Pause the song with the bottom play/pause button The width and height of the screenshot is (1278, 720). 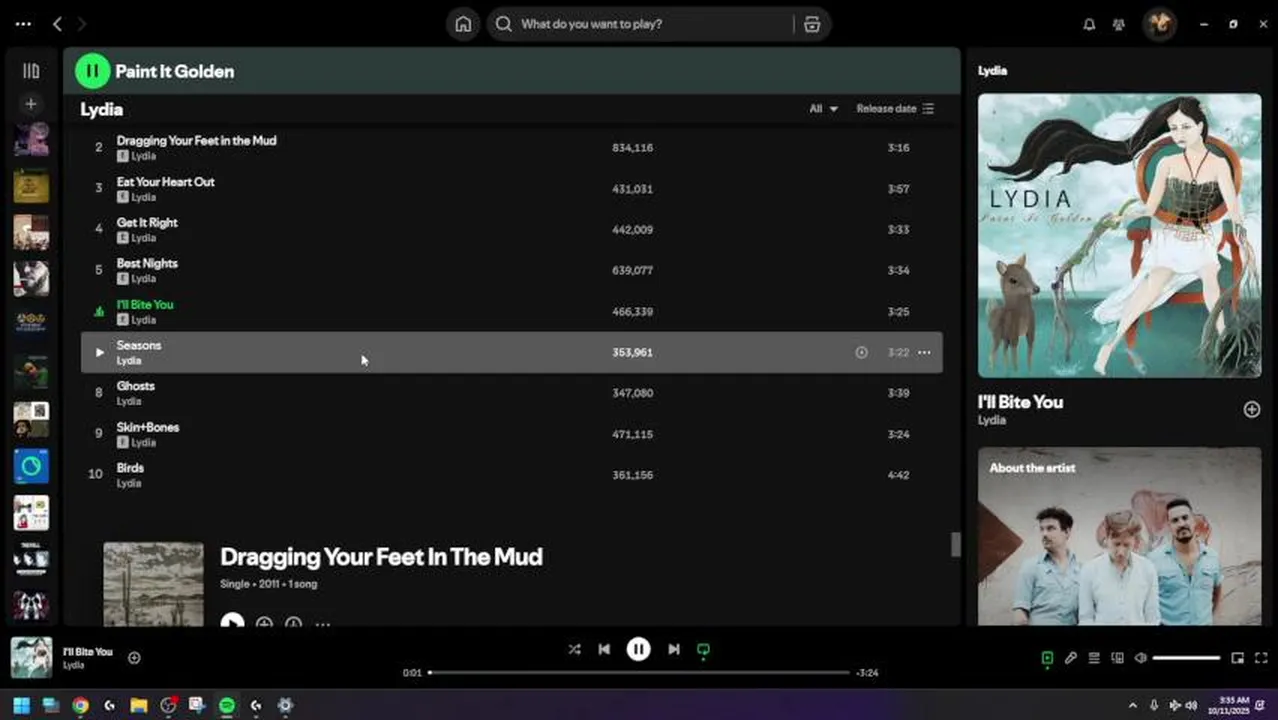coord(638,649)
